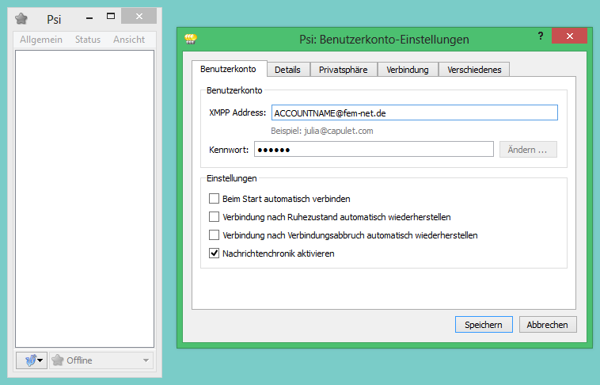This screenshot has height=385, width=600.
Task: Click the Beispiel: julia@capulet.com hint text
Action: 322,131
